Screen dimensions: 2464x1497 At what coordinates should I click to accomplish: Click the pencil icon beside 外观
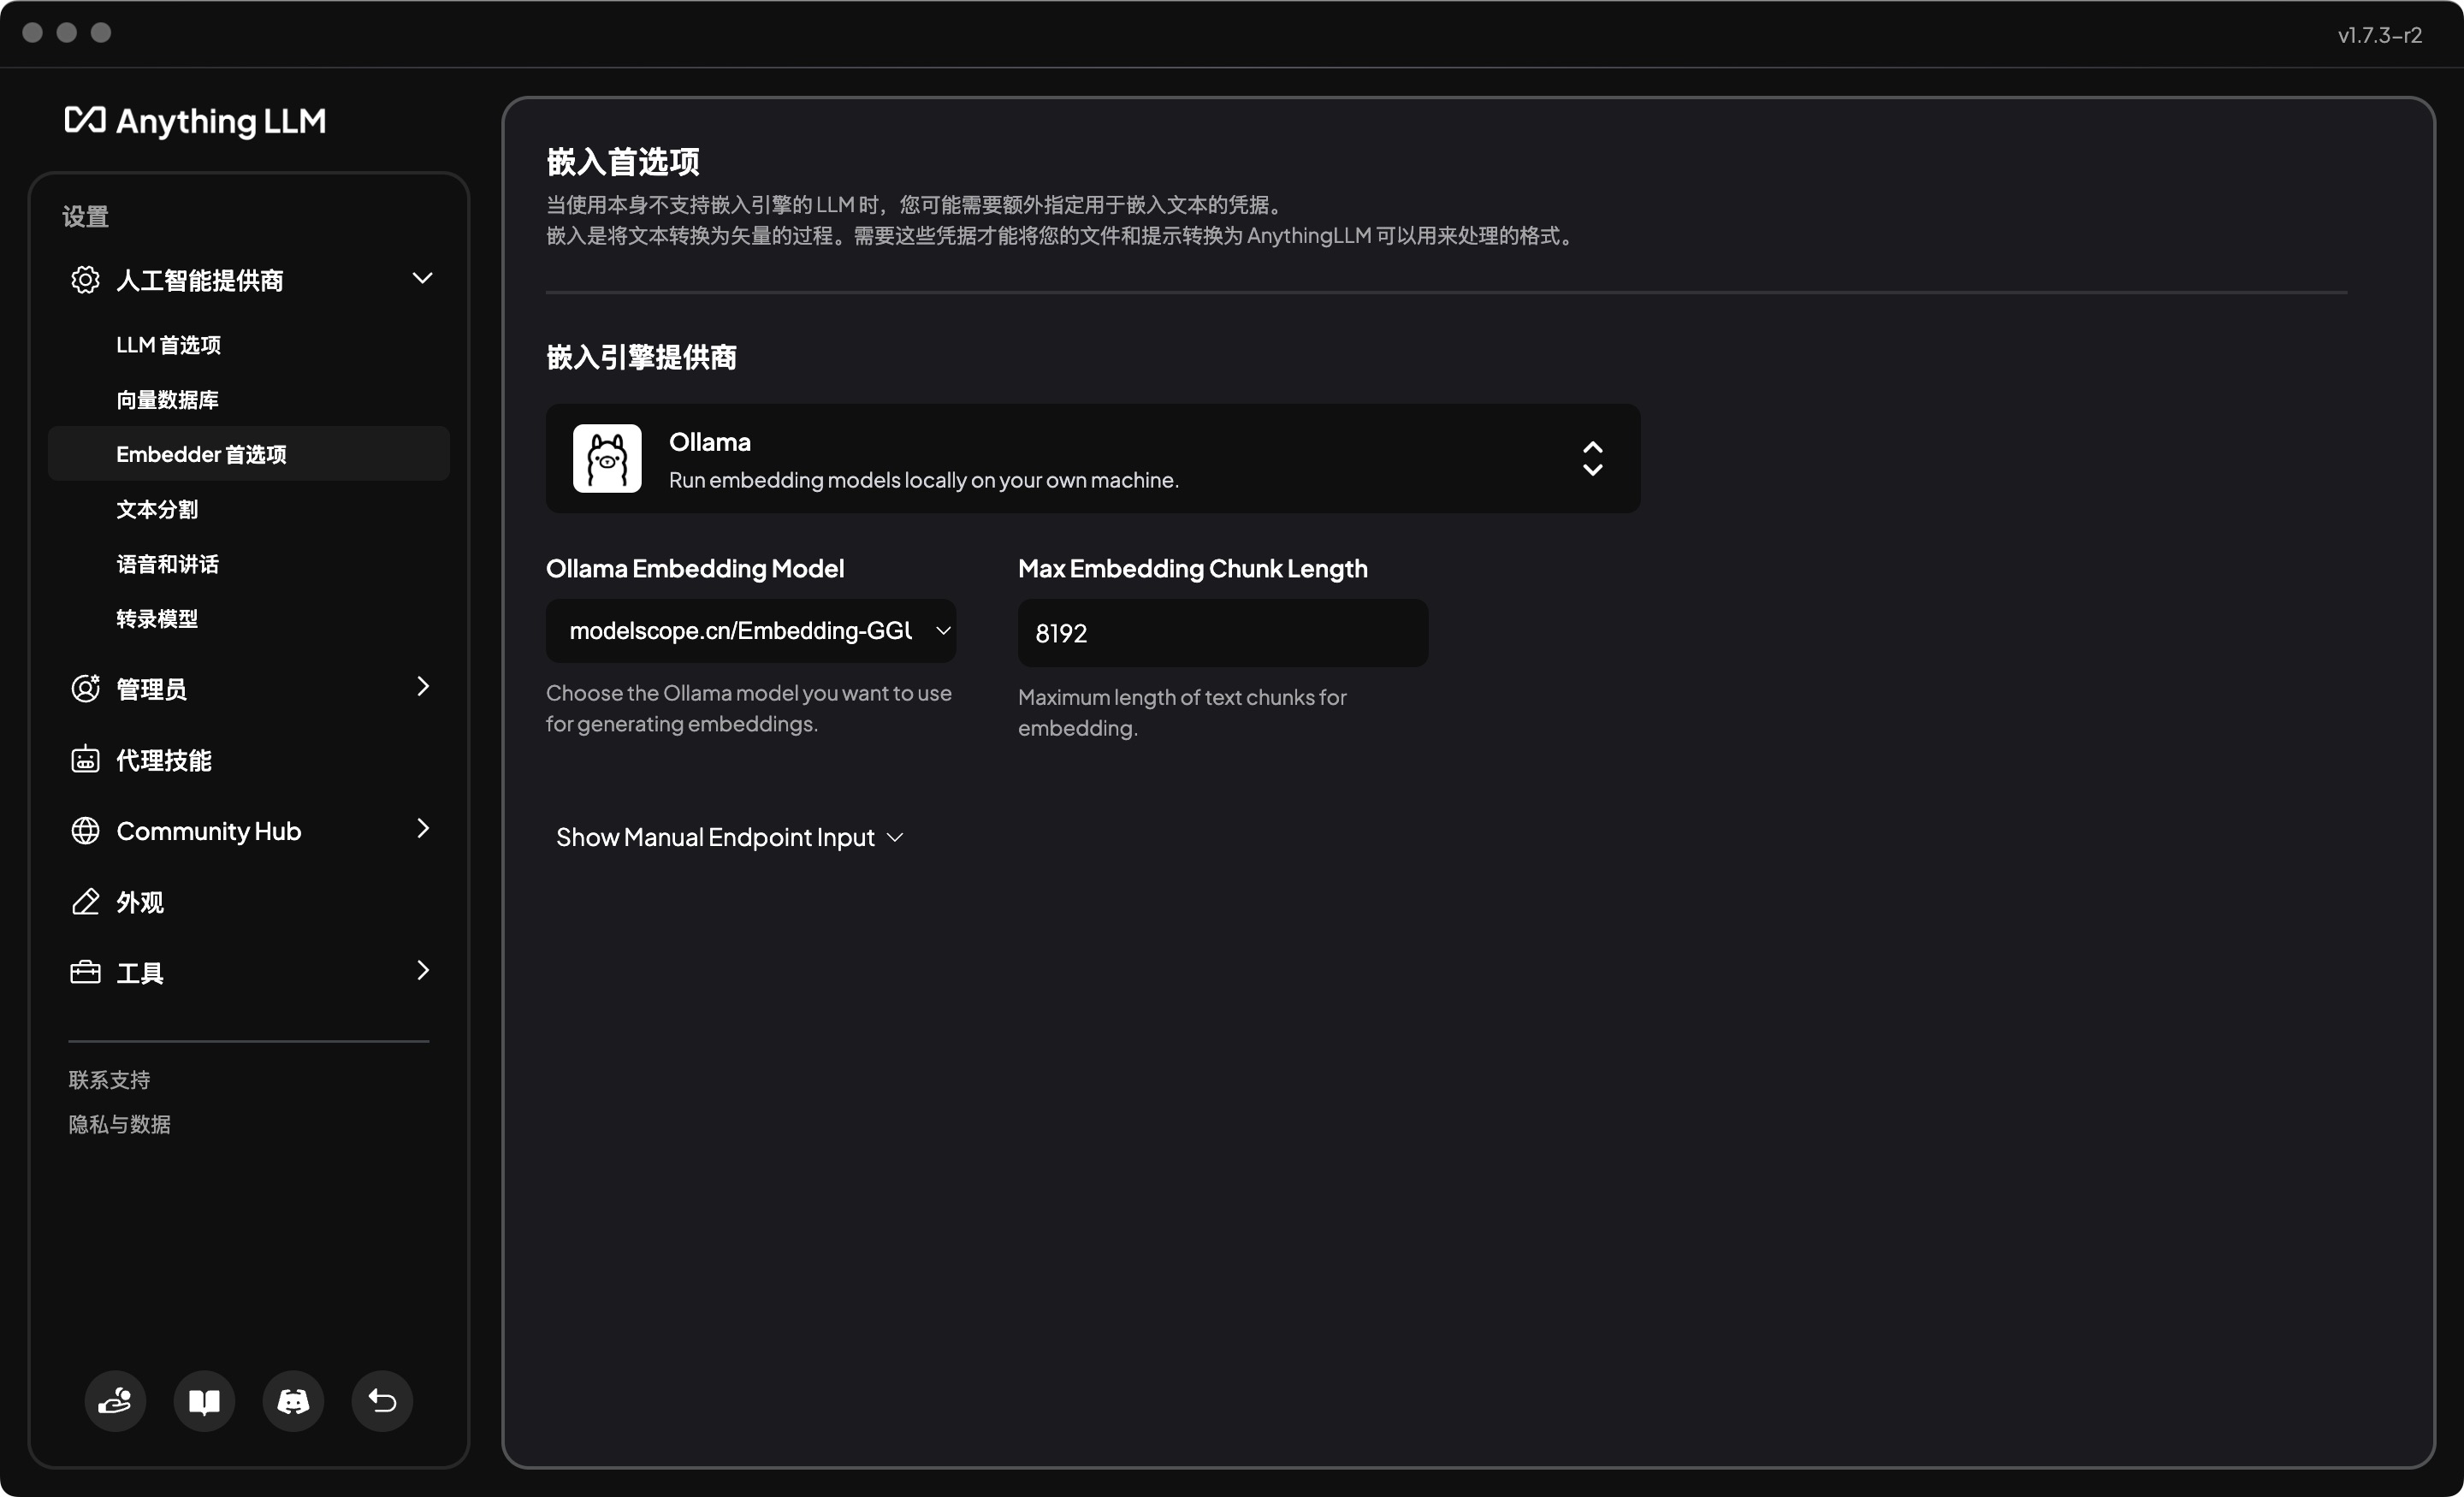click(85, 901)
